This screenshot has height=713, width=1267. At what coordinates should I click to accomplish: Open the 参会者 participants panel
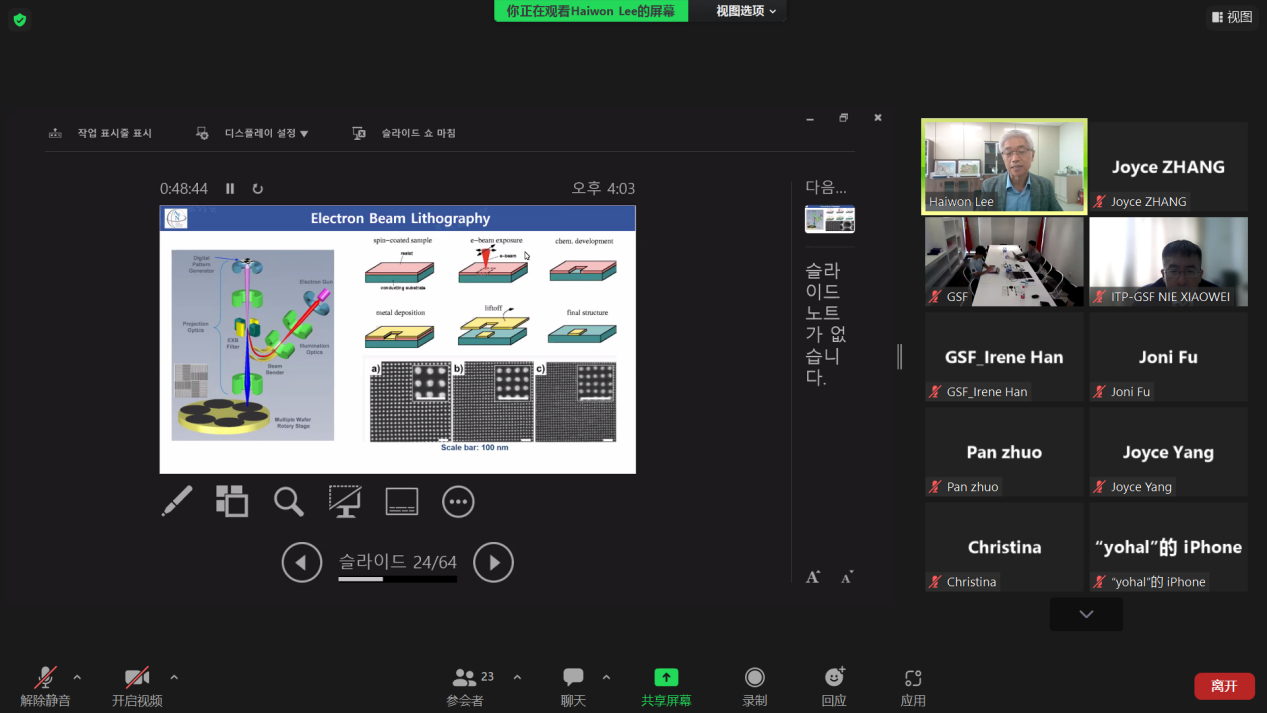pyautogui.click(x=466, y=686)
